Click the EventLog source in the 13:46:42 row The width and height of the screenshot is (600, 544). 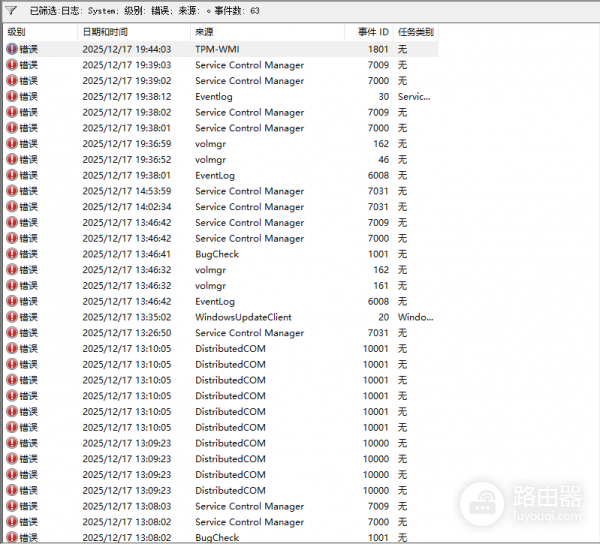[x=215, y=301]
